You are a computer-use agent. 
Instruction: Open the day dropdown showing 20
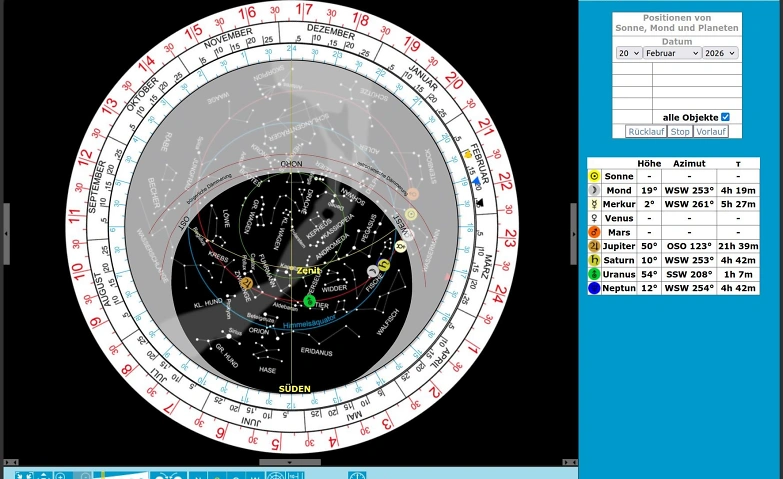click(628, 53)
